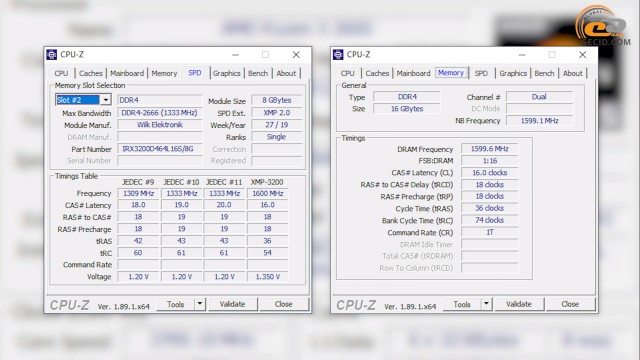Open Caches tab in left window
Image resolution: width=640 pixels, height=360 pixels.
click(x=91, y=73)
